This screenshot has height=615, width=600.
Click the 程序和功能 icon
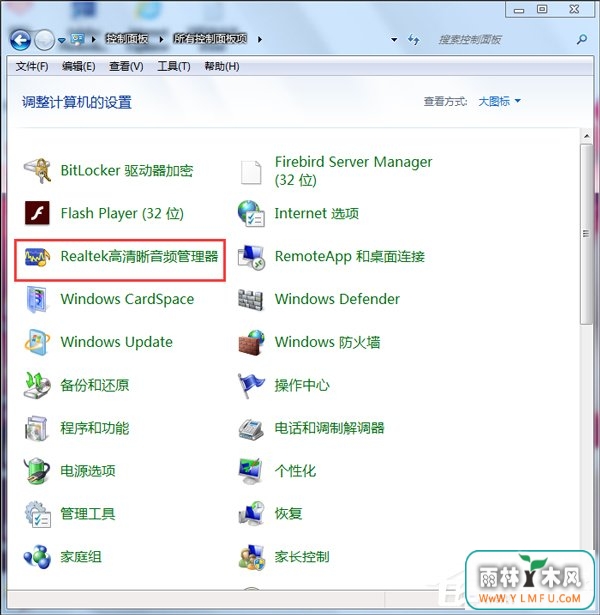[36, 428]
